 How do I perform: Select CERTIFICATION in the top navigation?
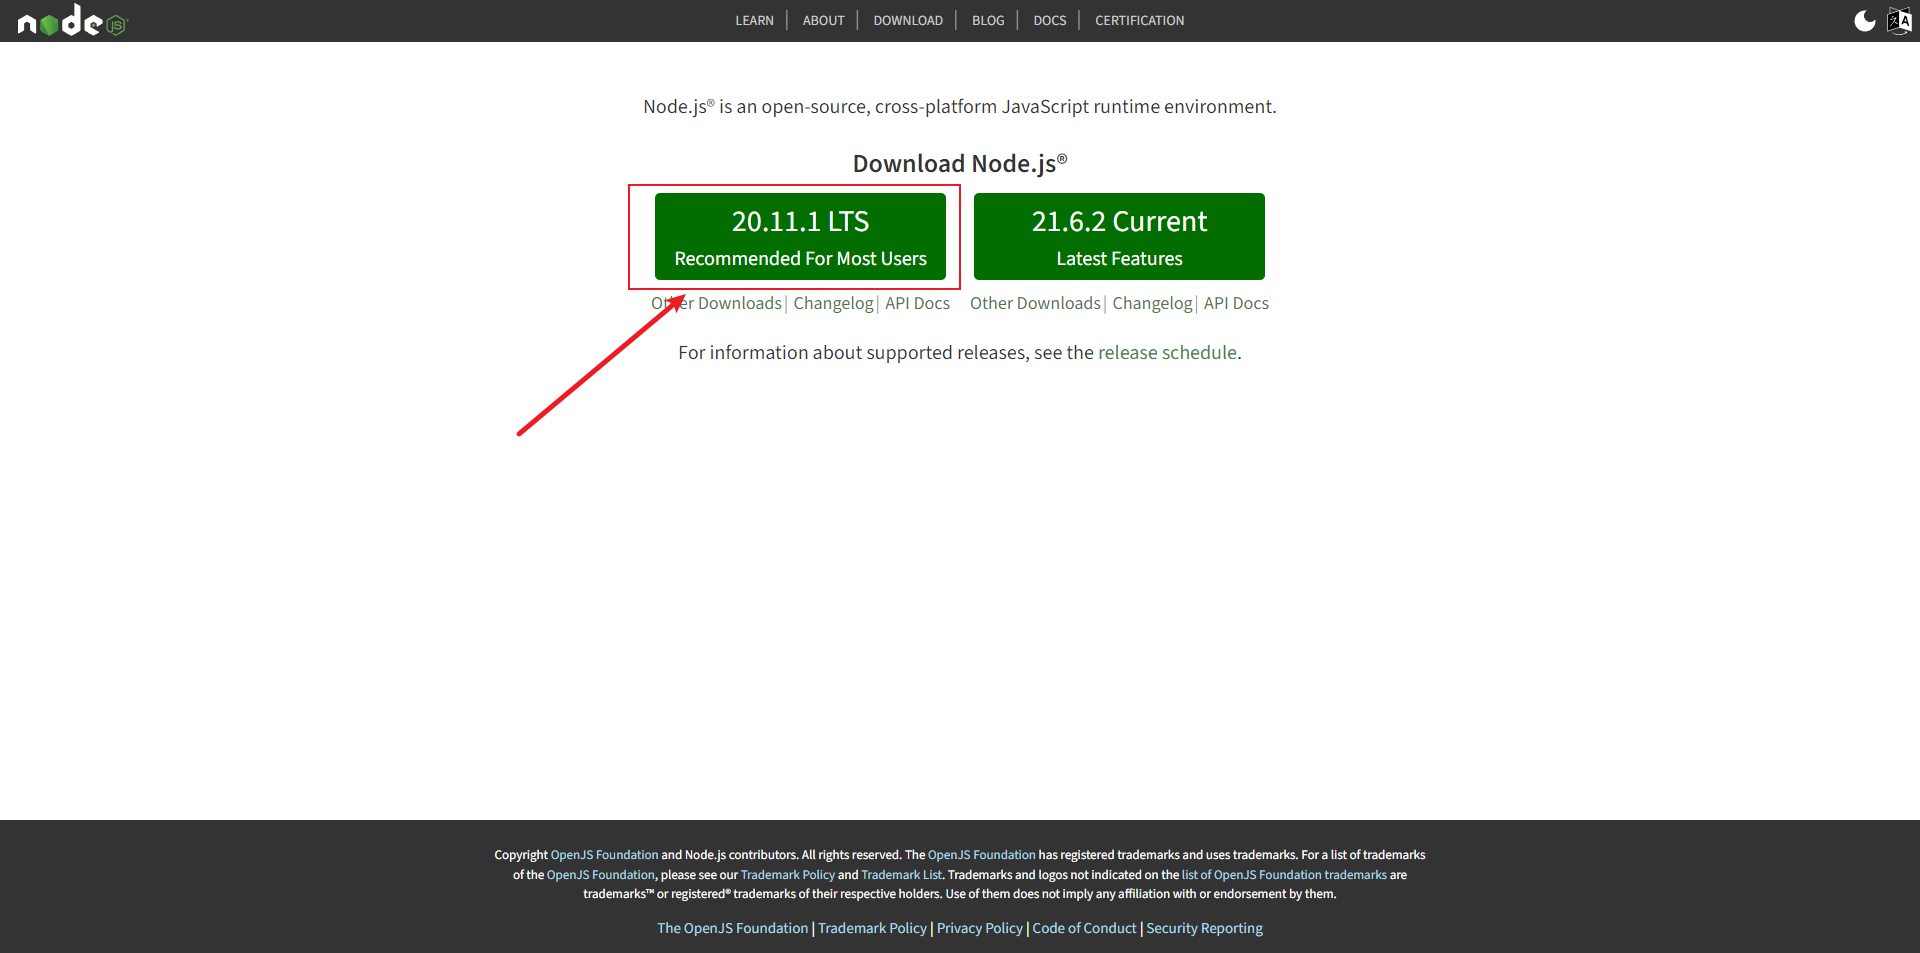point(1139,21)
